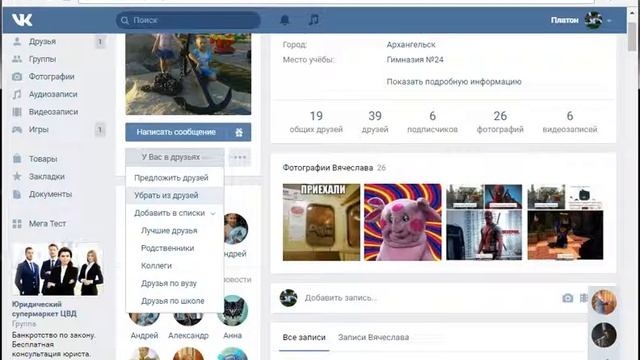Click the Фотографии camera sidebar icon
The width and height of the screenshot is (640, 360).
point(17,76)
